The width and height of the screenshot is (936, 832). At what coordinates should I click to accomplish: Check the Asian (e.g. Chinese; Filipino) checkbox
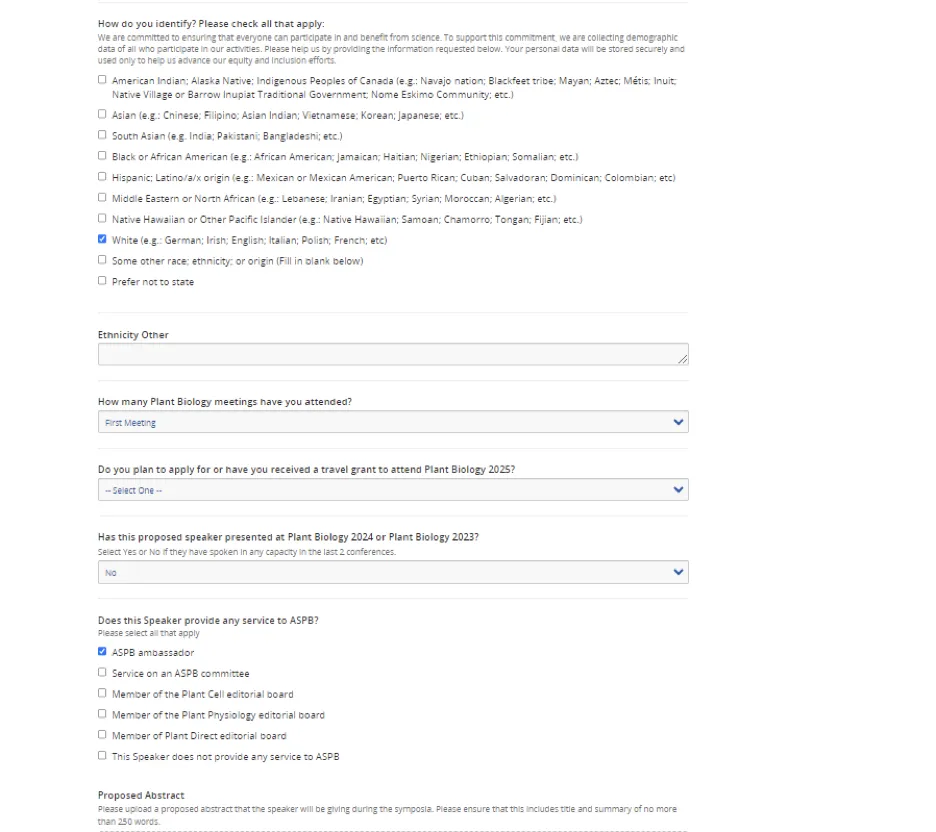[x=102, y=114]
